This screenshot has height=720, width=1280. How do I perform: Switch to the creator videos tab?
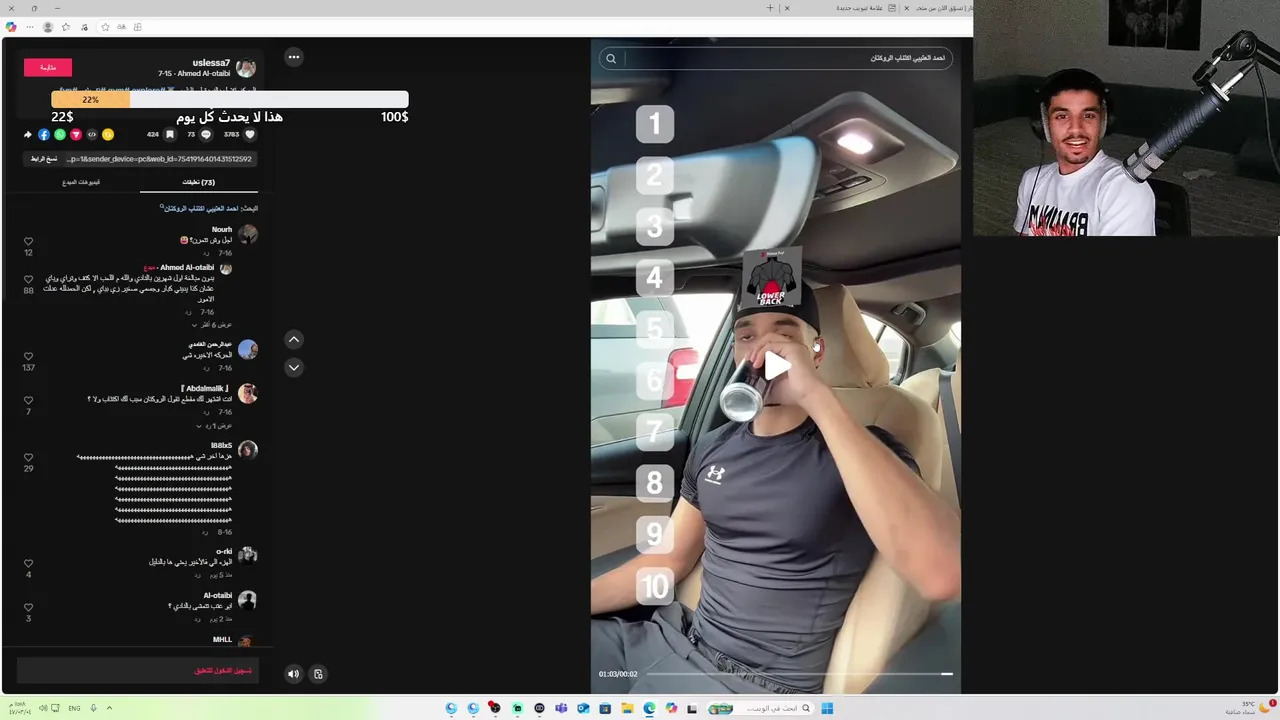tap(81, 182)
